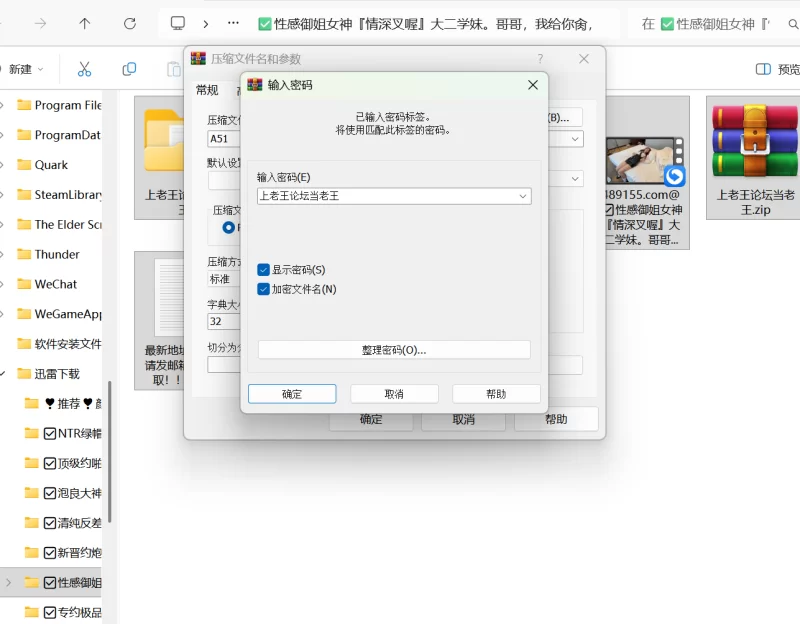Collapse the 迅雷下载 folder tree node
Viewport: 800px width, 624px height.
pos(8,374)
